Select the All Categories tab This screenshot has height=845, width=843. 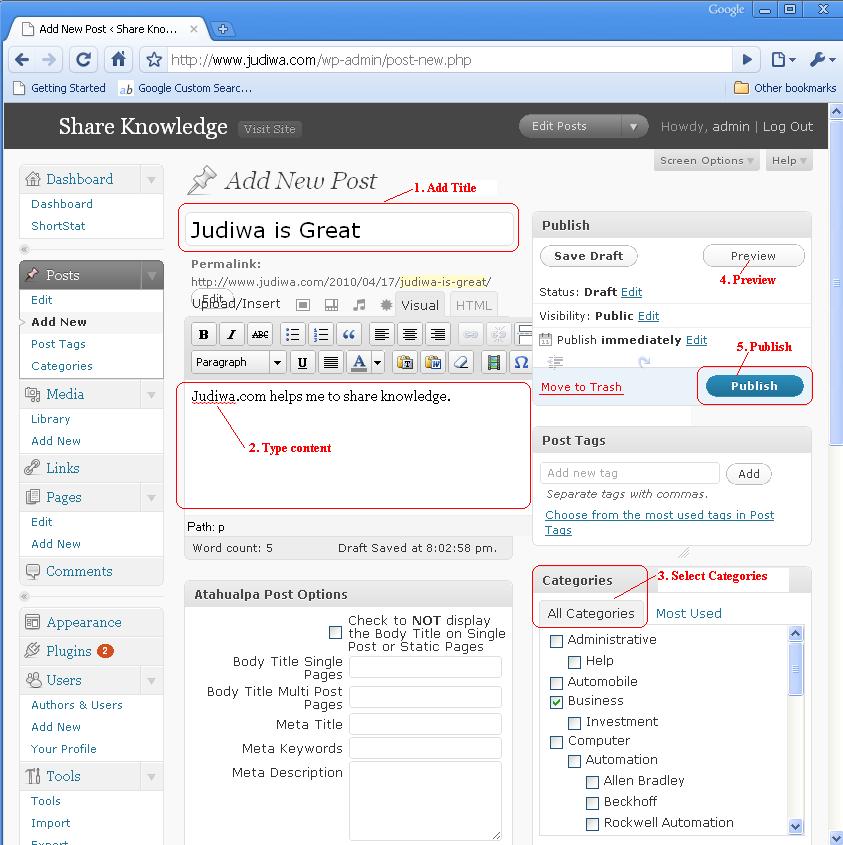pos(591,614)
